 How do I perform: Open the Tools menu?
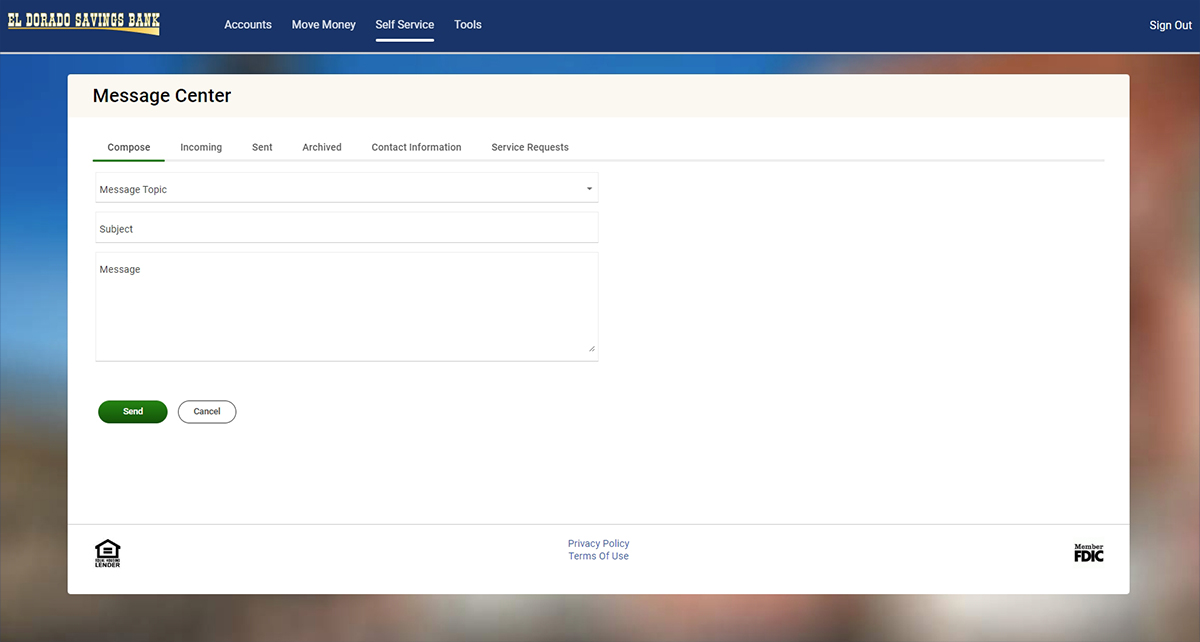(x=467, y=25)
